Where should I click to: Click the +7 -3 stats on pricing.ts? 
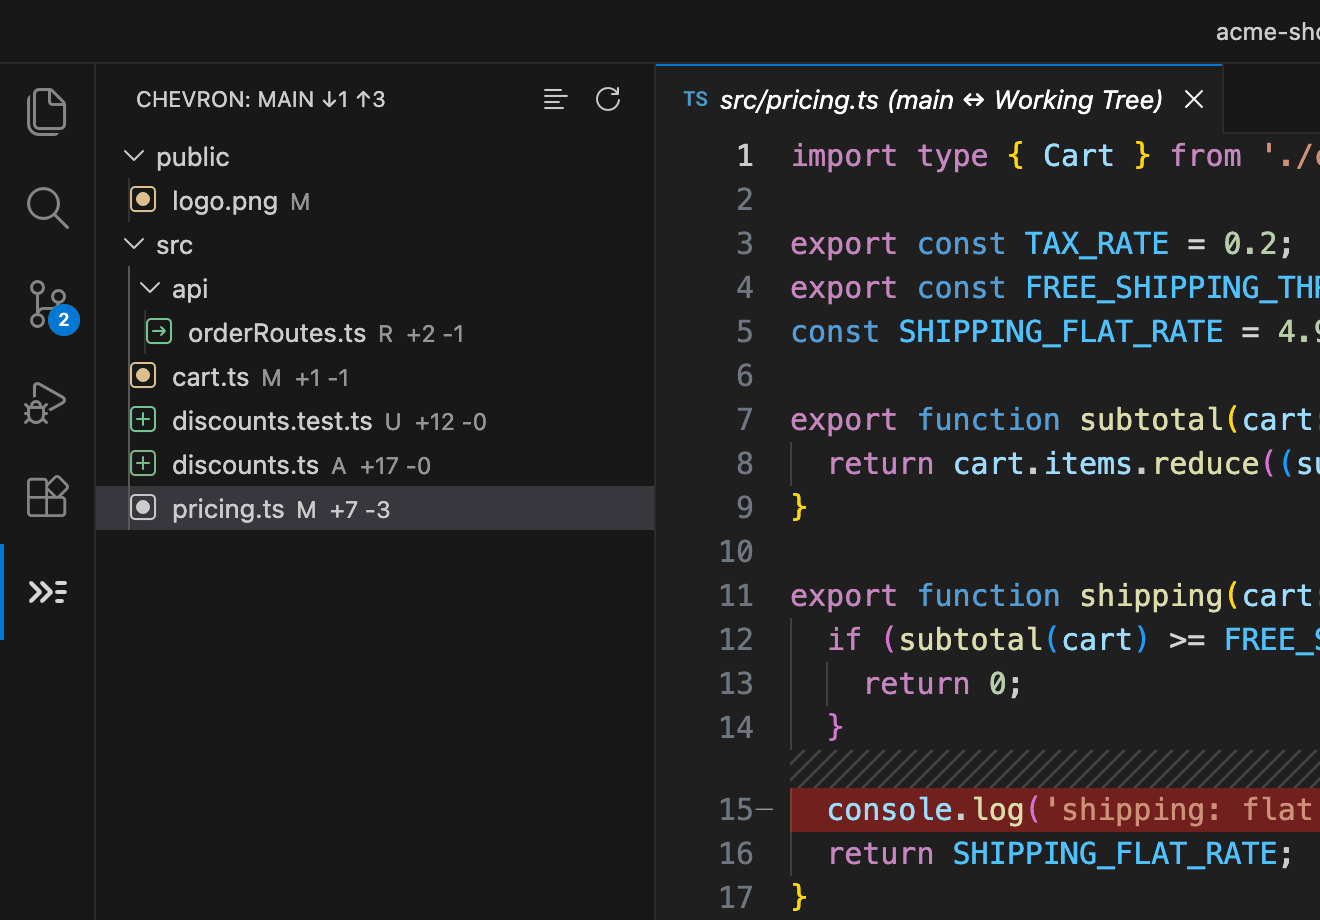point(360,510)
